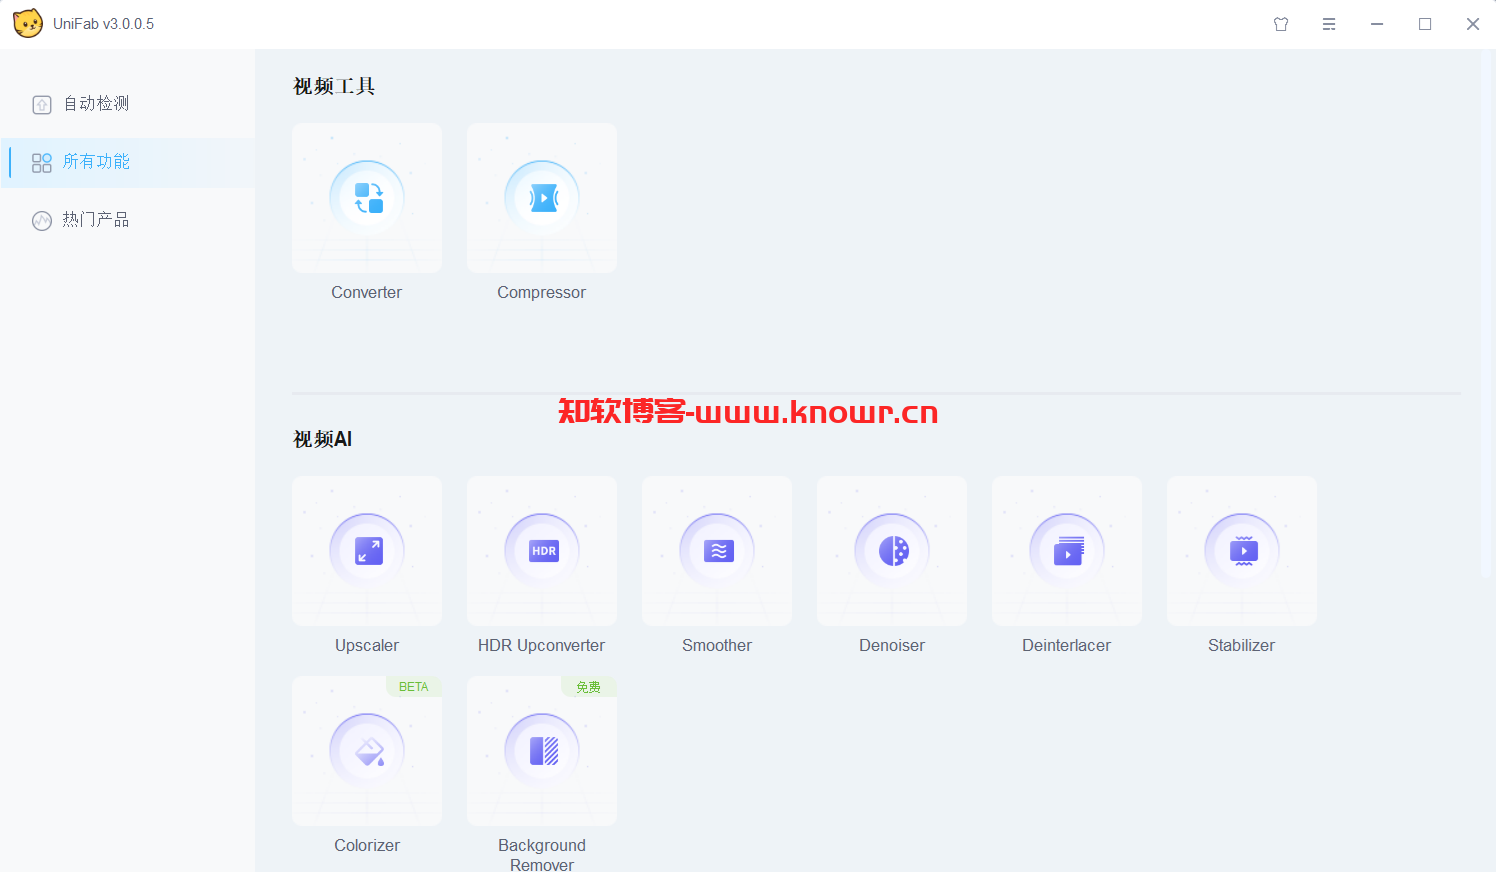Click the 视频工具 section heading

334,86
